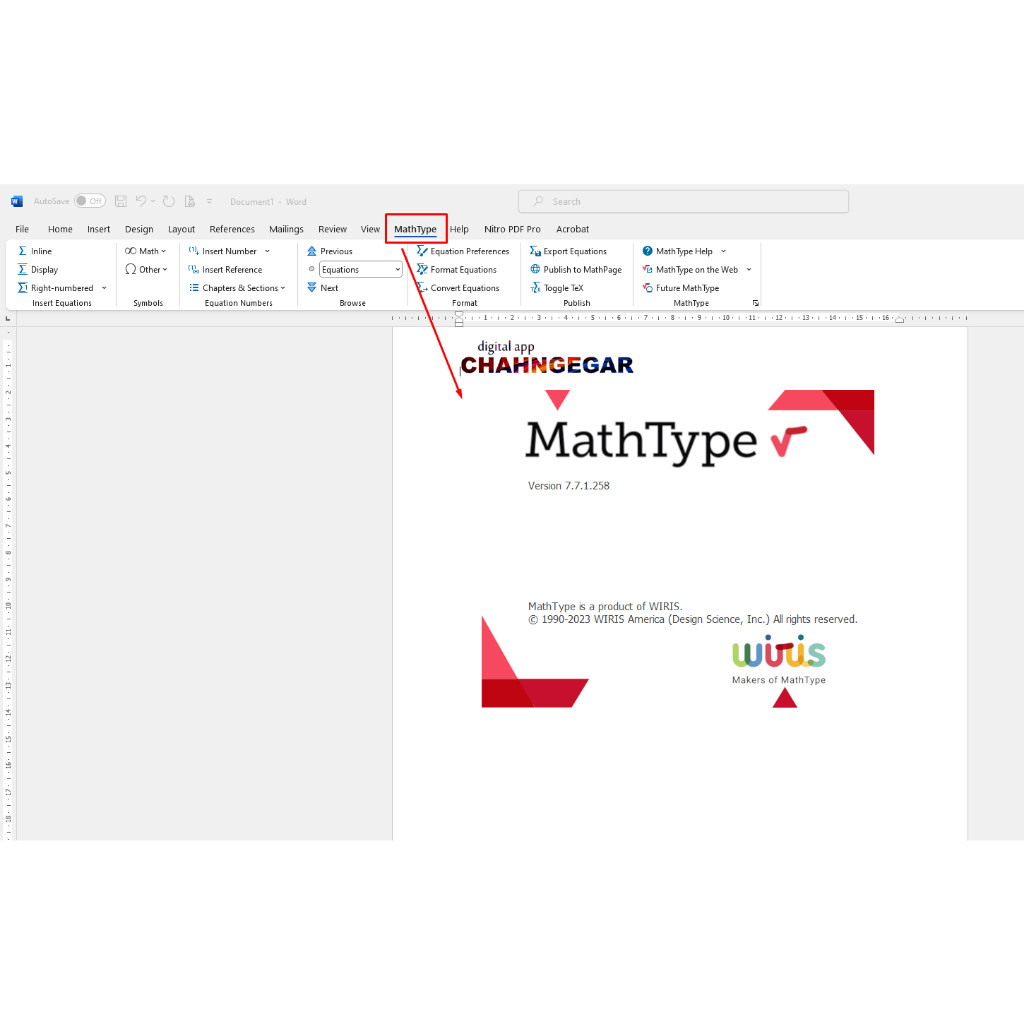
Task: Switch to the View tab
Action: [x=370, y=229]
